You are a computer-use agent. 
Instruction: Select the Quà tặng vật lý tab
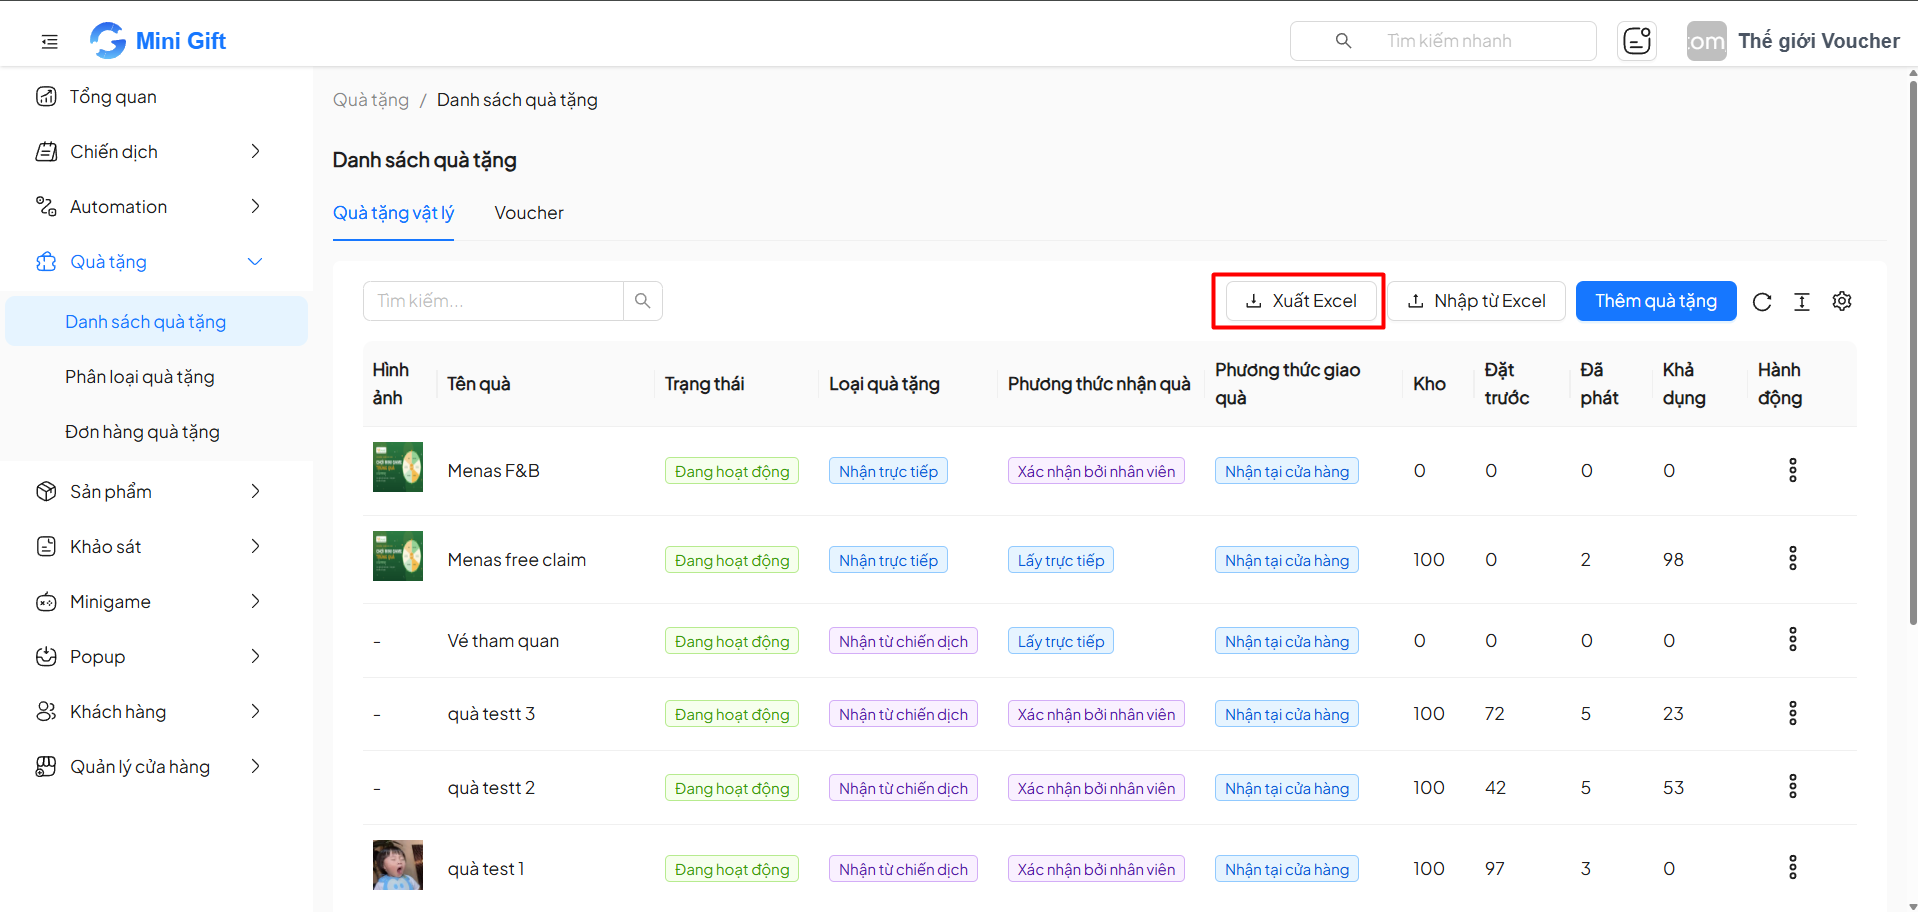tap(393, 213)
